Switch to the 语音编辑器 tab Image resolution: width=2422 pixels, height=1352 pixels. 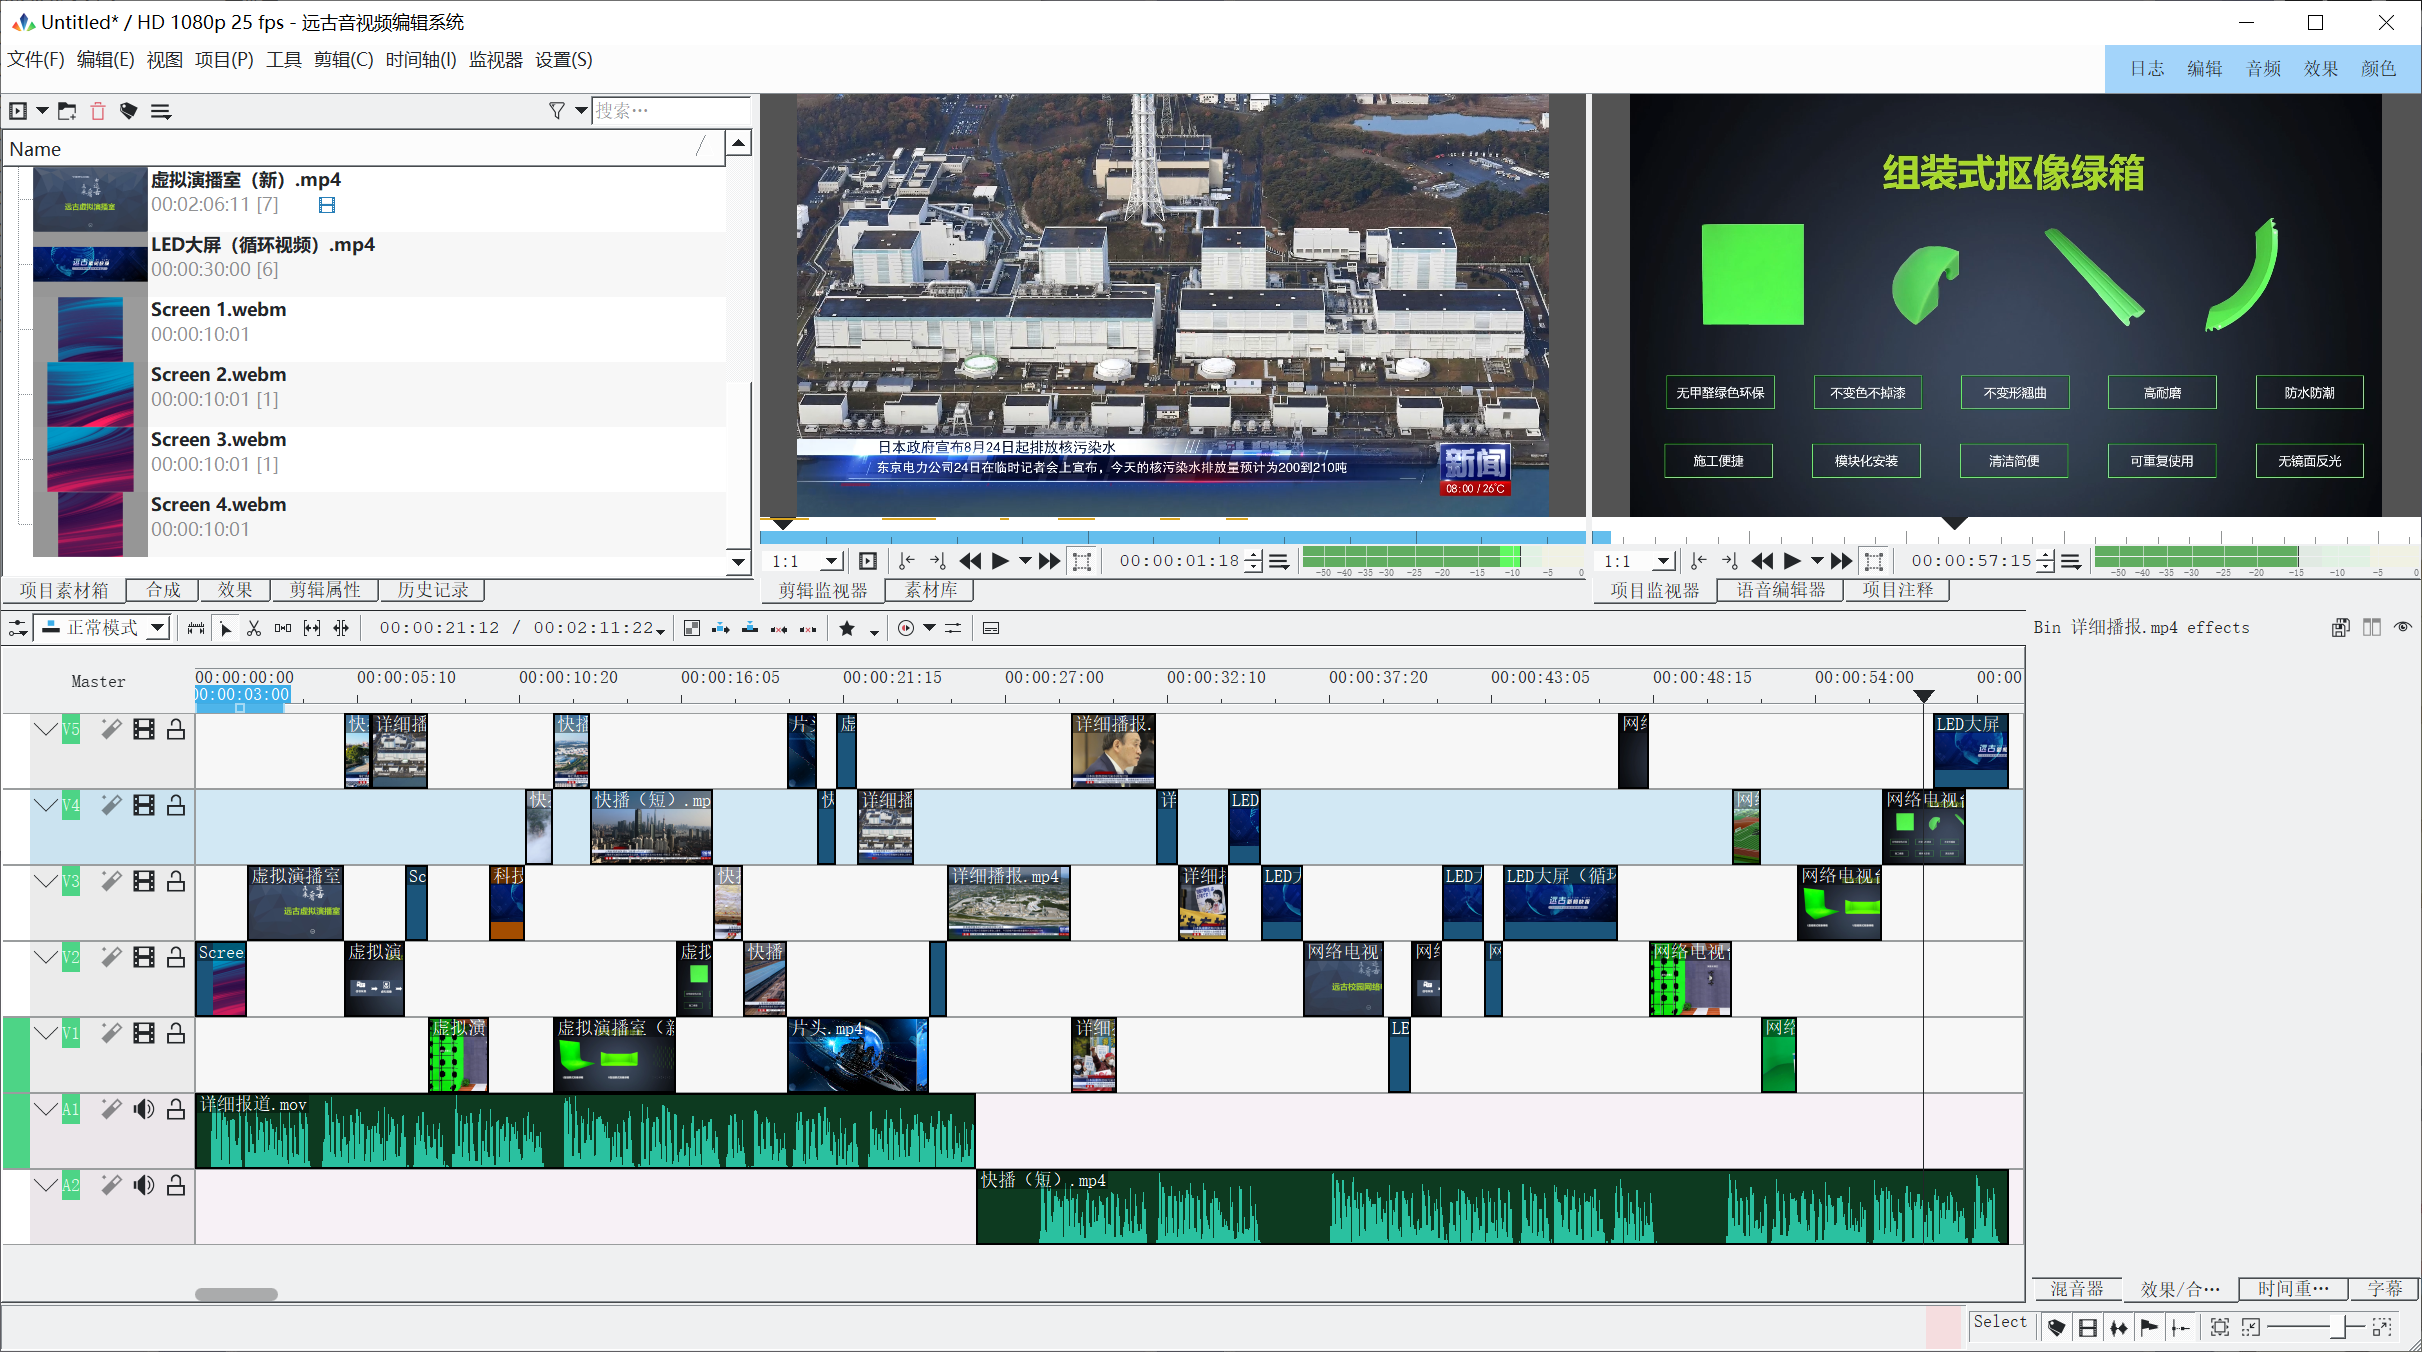[x=1781, y=590]
